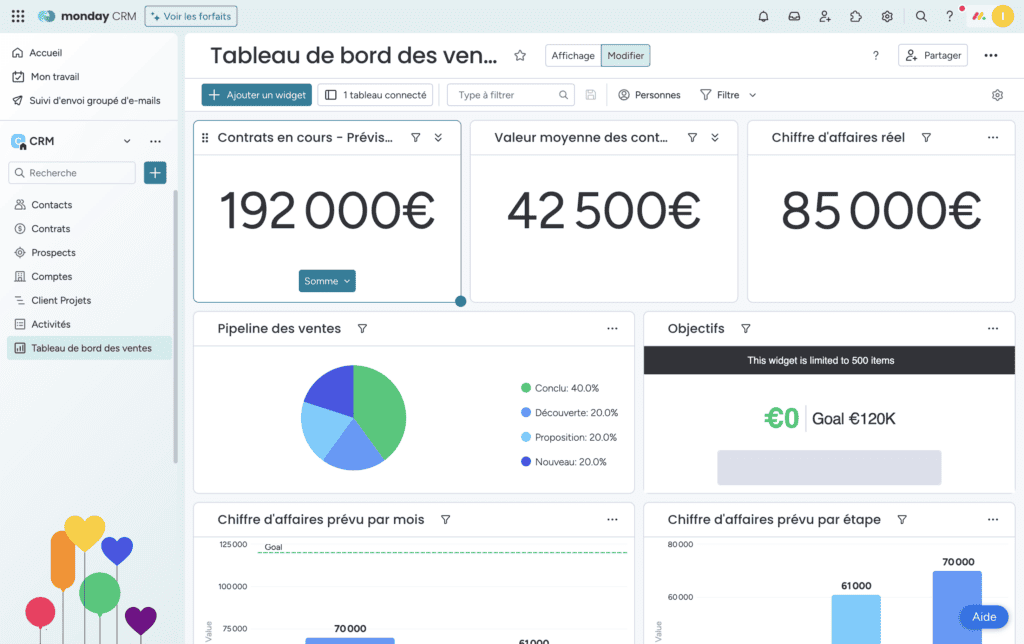Favorite the dashboard using the star
Viewport: 1024px width, 644px height.
pos(519,56)
